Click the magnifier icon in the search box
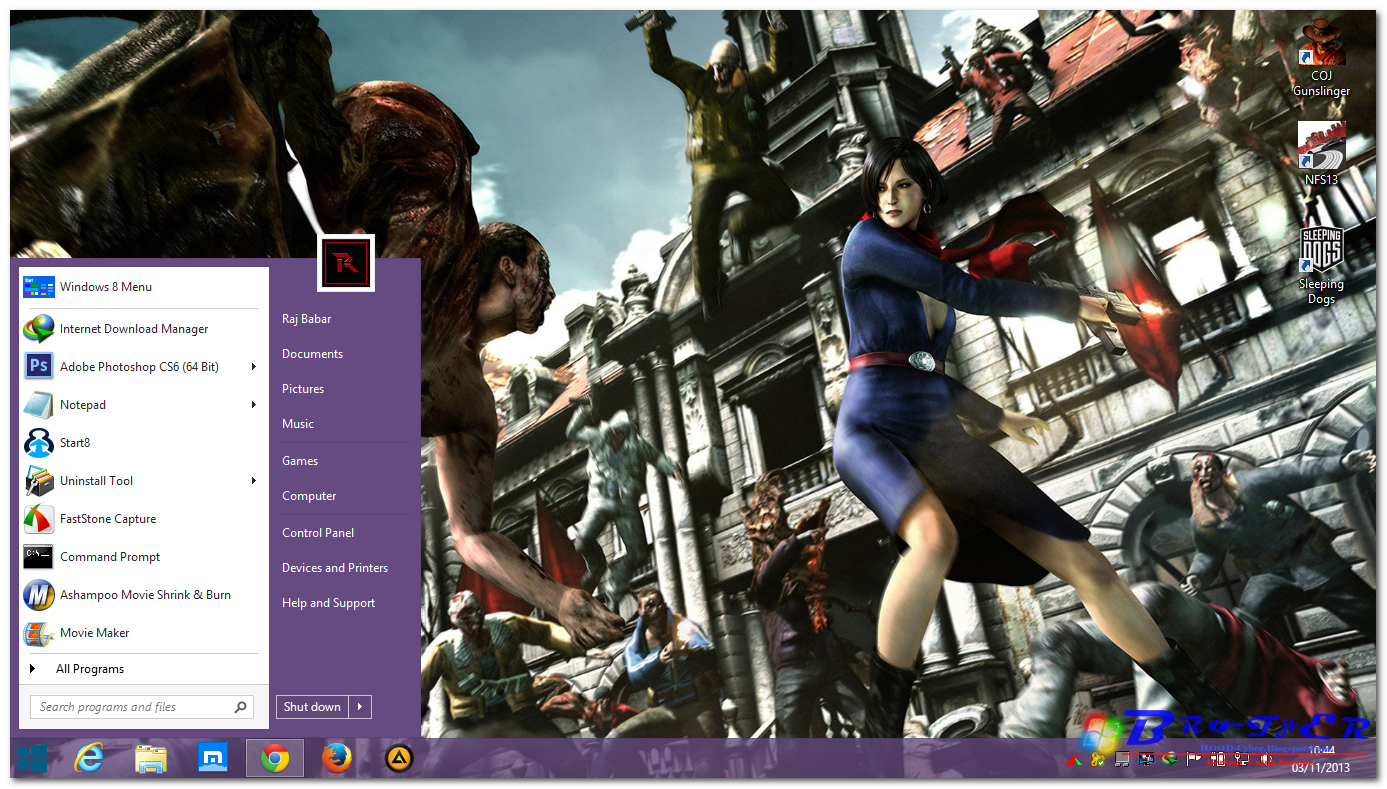This screenshot has height=789, width=1387. [241, 707]
